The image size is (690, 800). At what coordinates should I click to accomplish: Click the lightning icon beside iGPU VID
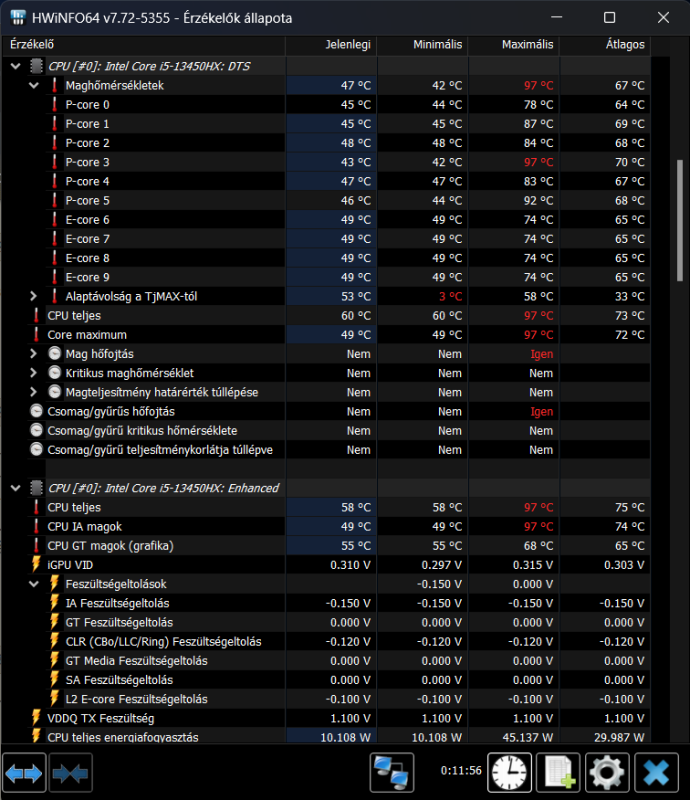tap(36, 564)
